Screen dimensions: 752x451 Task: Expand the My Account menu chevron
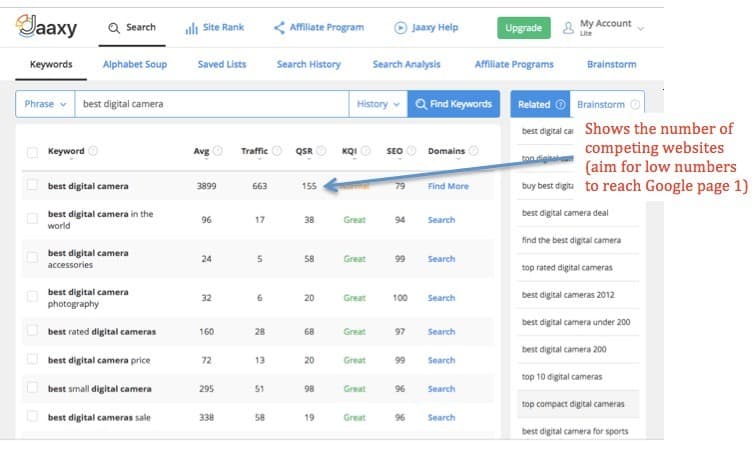click(x=640, y=29)
